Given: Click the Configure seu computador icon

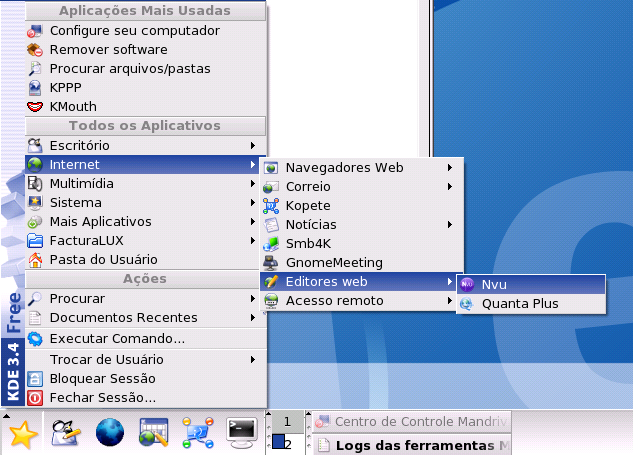Looking at the screenshot, I should point(35,31).
